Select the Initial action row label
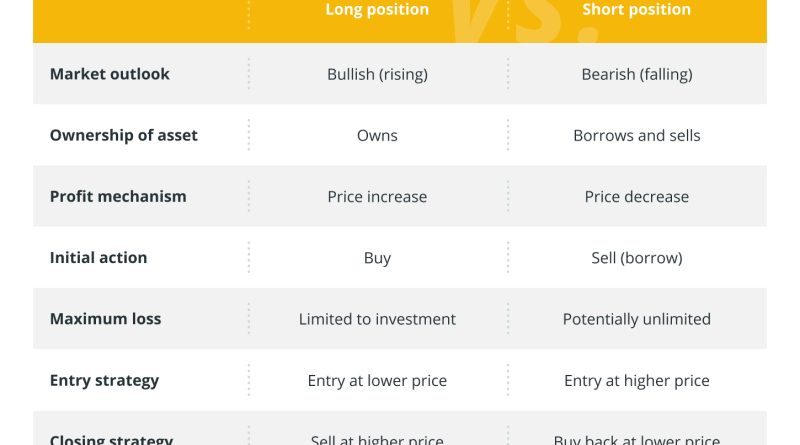This screenshot has height=445, width=800. tap(98, 258)
